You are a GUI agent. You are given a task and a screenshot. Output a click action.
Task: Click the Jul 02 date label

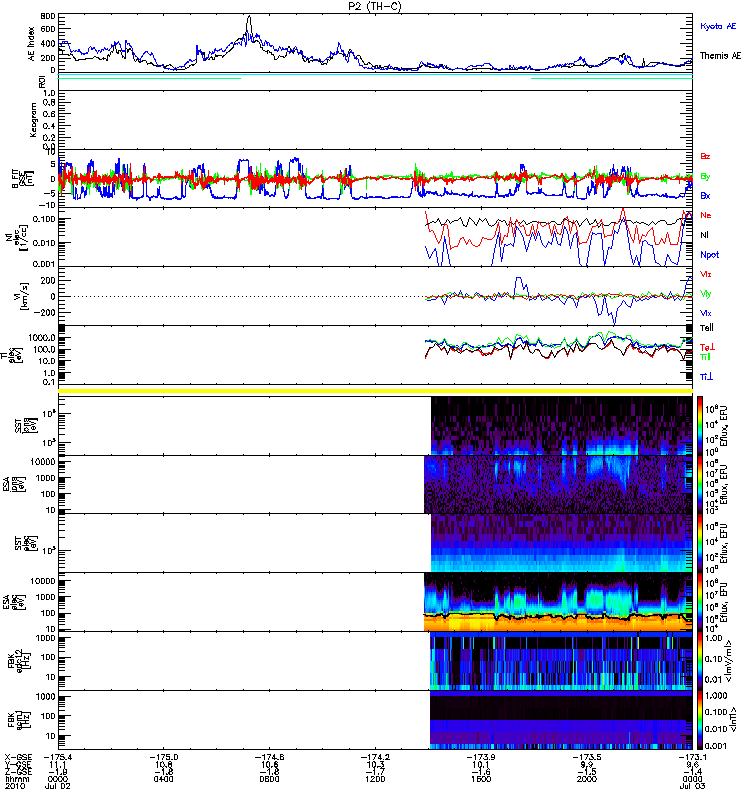[57, 787]
